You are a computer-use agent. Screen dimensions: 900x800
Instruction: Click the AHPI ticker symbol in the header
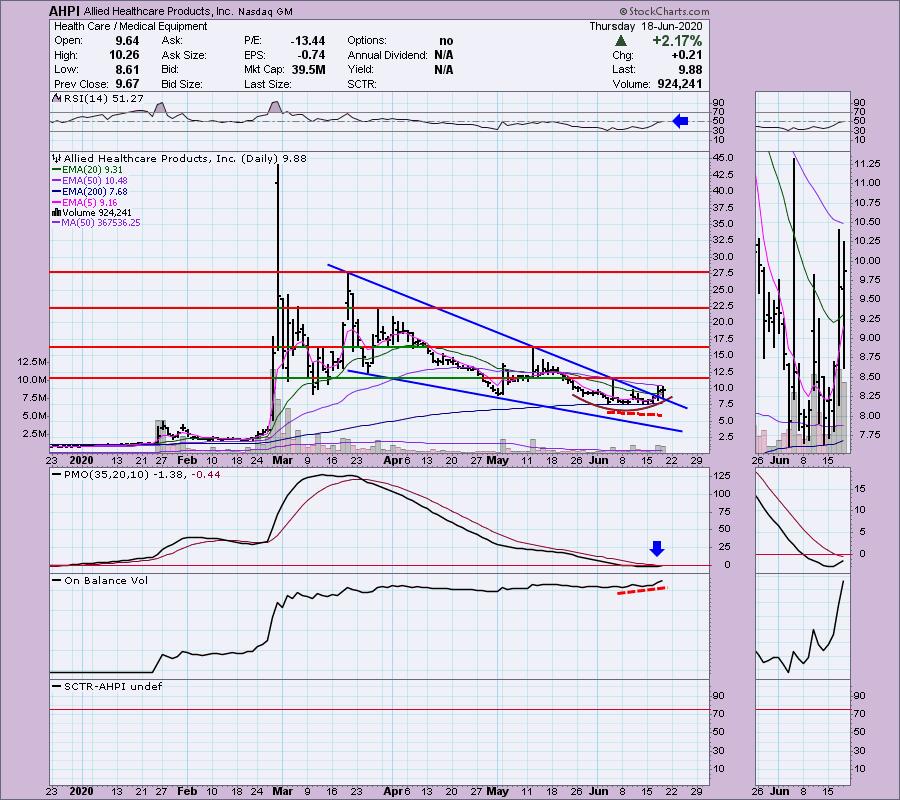64,11
